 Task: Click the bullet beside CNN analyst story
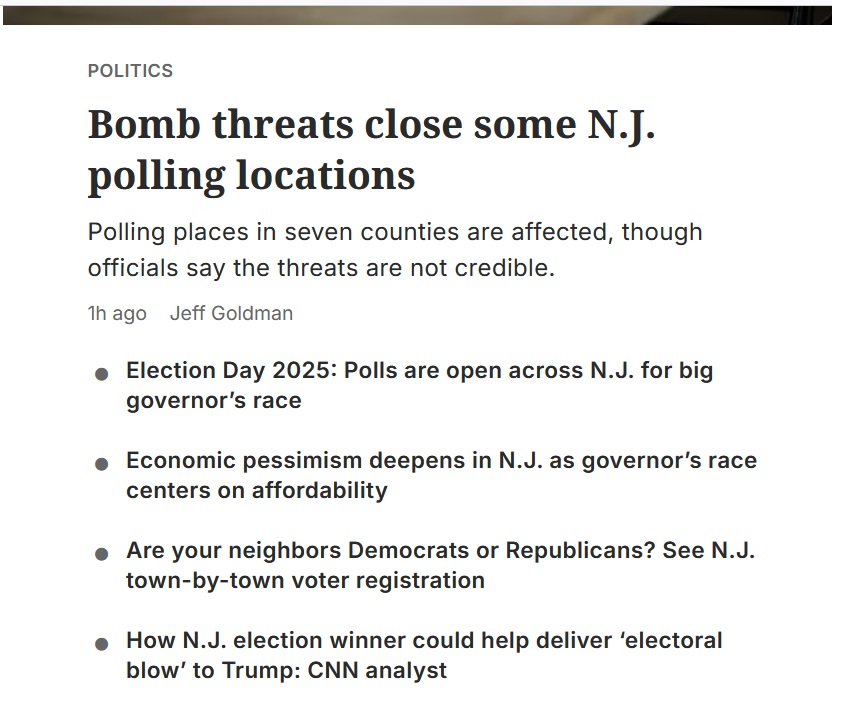click(102, 644)
